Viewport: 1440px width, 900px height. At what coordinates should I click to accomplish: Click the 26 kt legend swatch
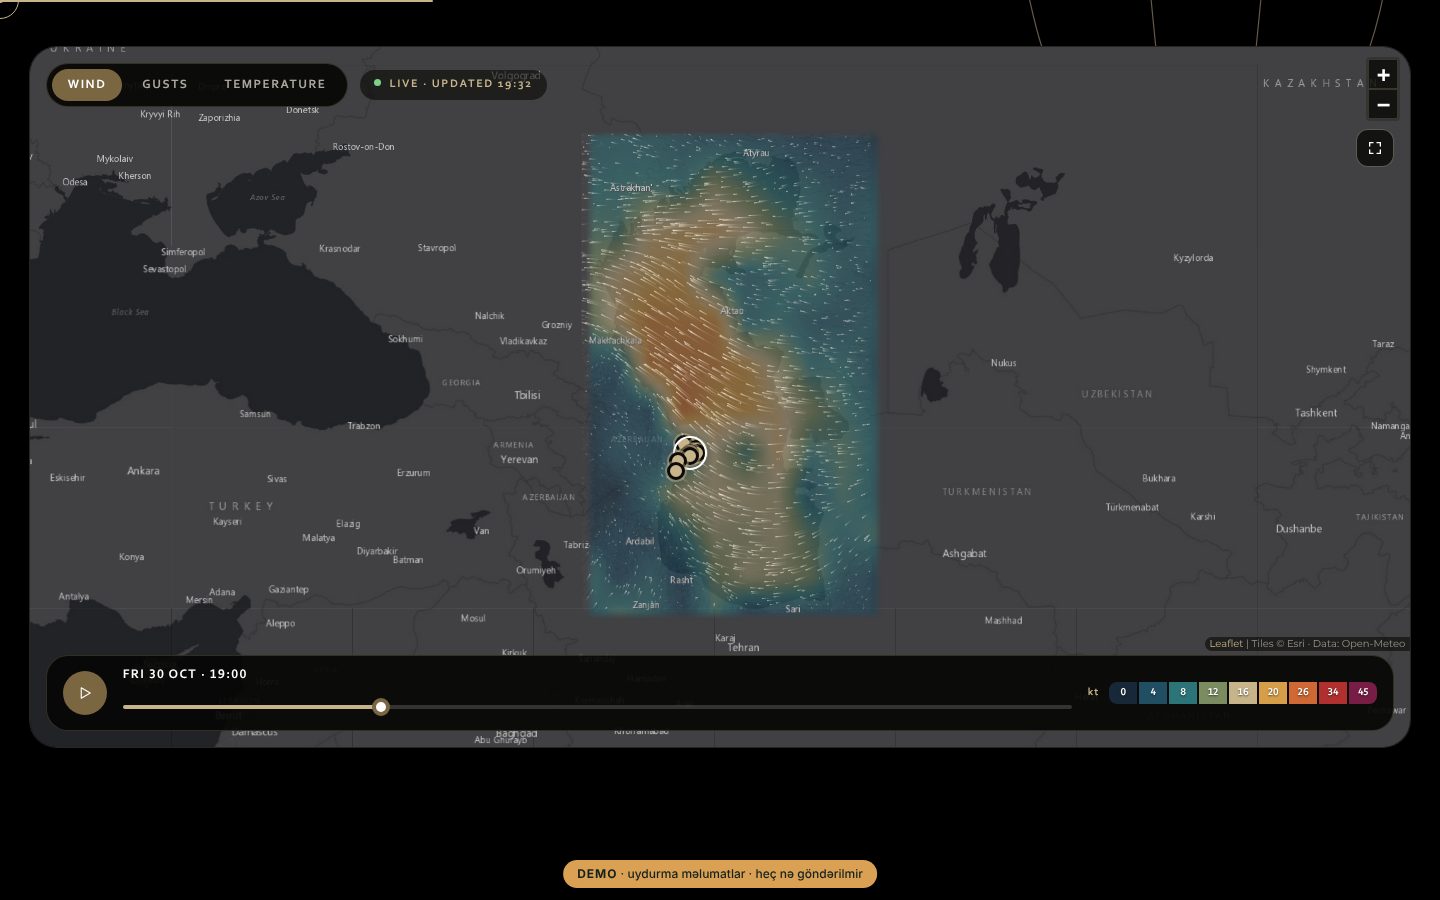pos(1303,692)
